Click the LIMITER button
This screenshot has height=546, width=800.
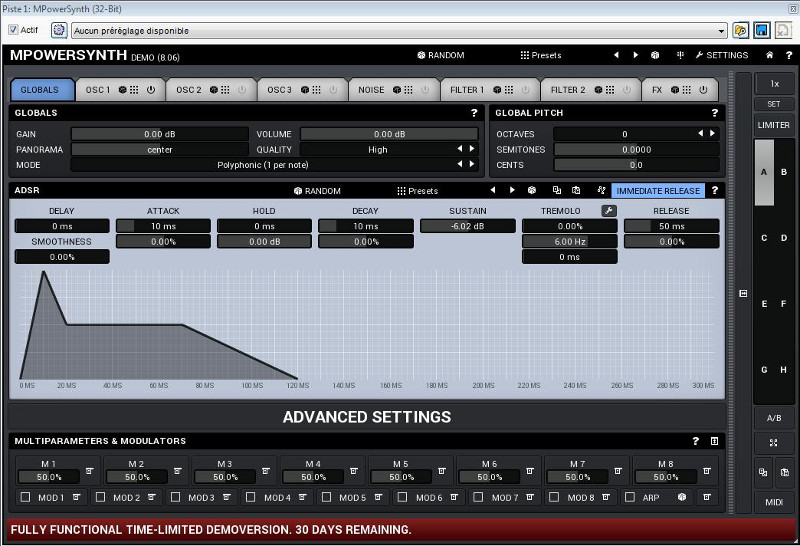(x=773, y=125)
